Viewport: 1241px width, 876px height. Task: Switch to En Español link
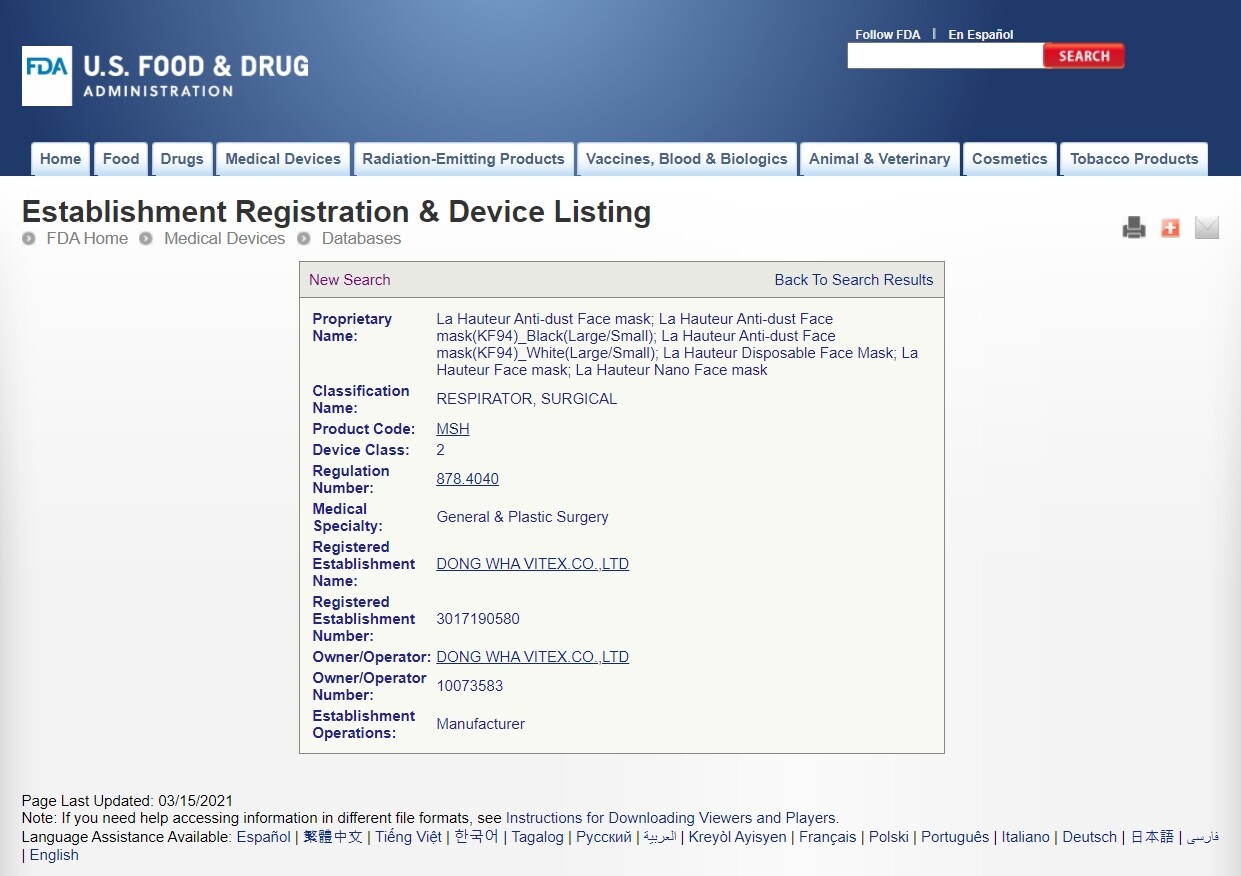pyautogui.click(x=981, y=34)
